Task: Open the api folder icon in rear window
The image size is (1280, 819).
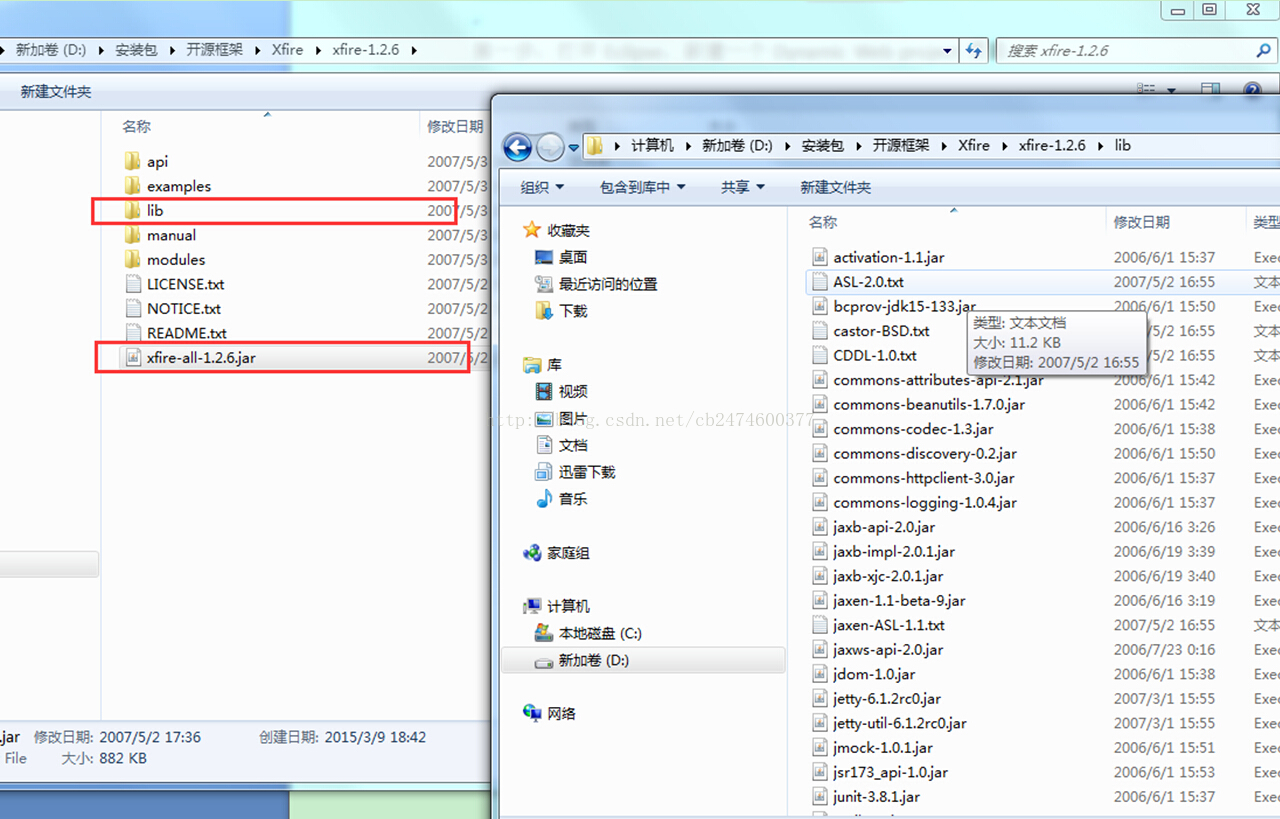Action: pos(132,161)
